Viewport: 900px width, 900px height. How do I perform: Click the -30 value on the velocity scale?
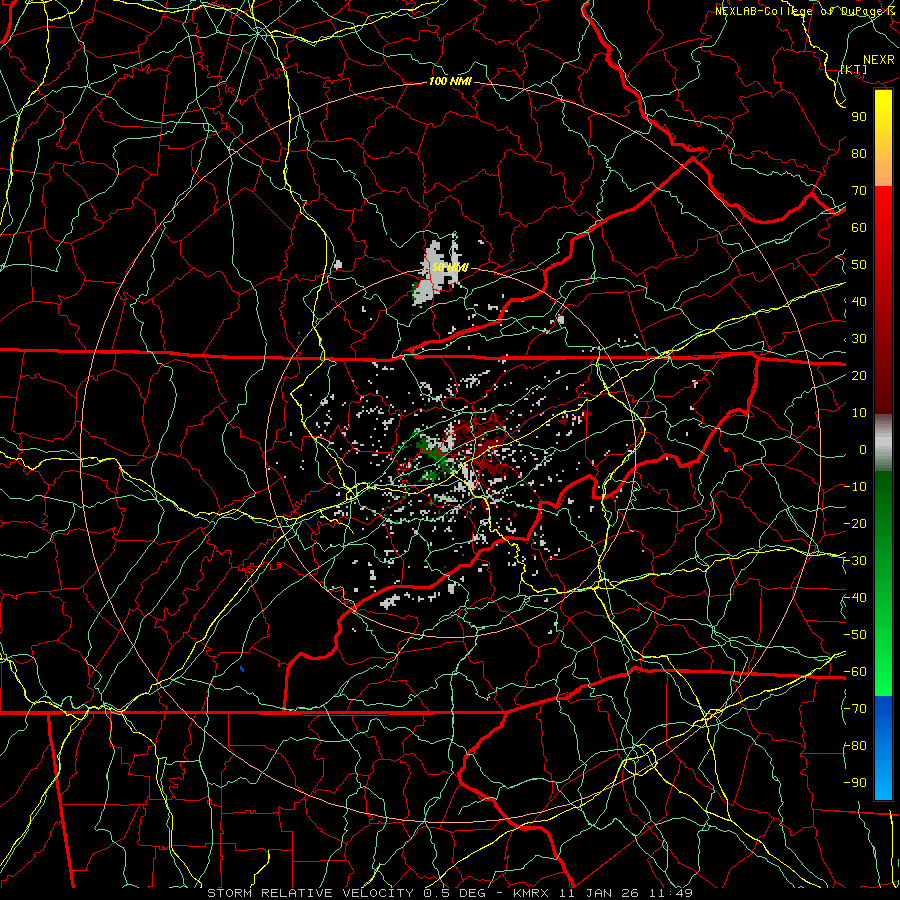click(855, 561)
